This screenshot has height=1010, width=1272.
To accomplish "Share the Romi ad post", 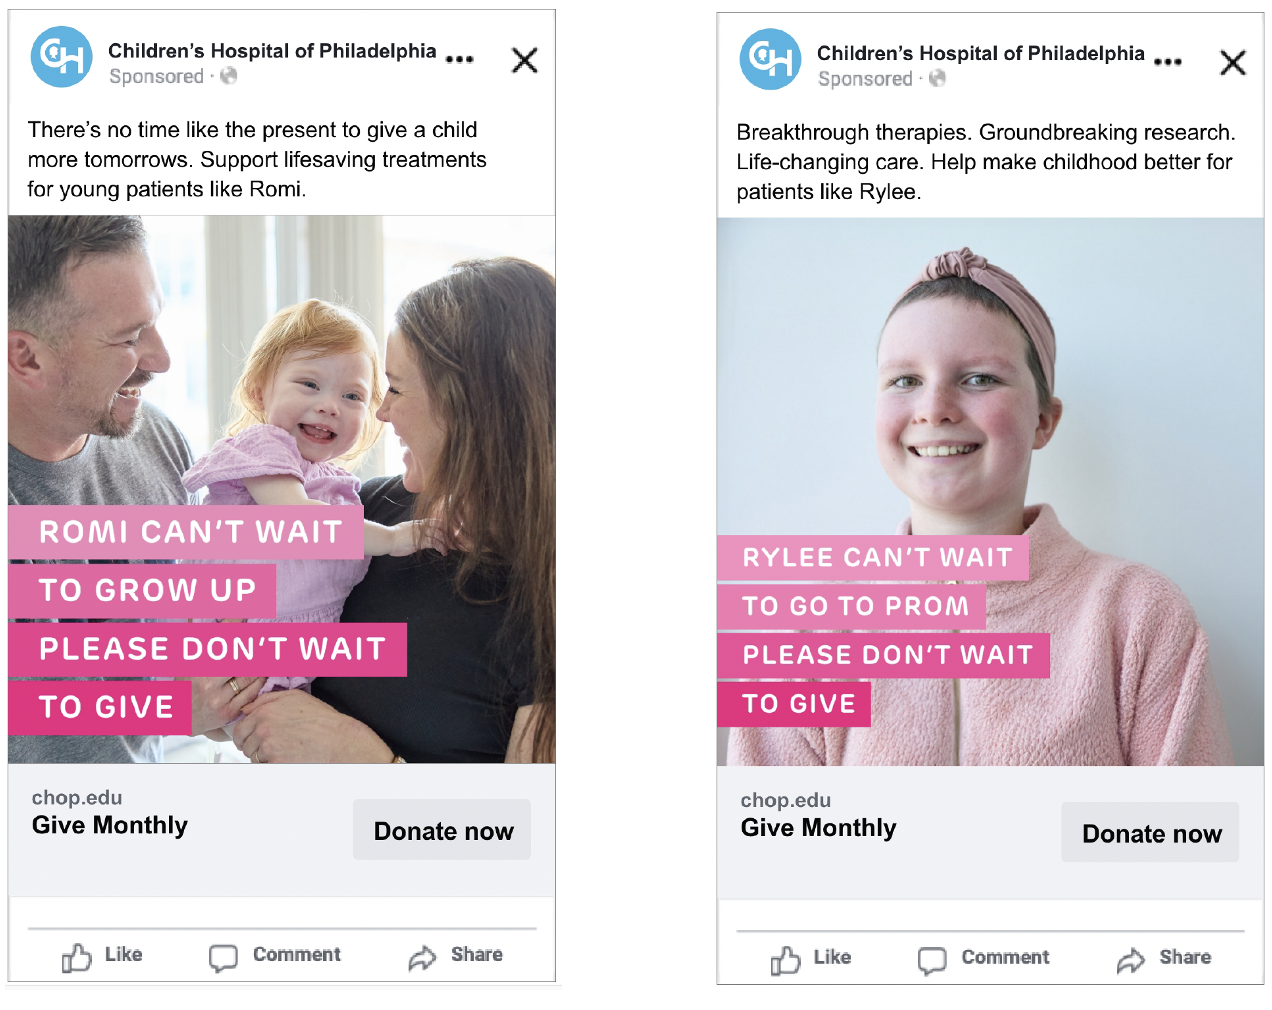I will click(x=455, y=956).
